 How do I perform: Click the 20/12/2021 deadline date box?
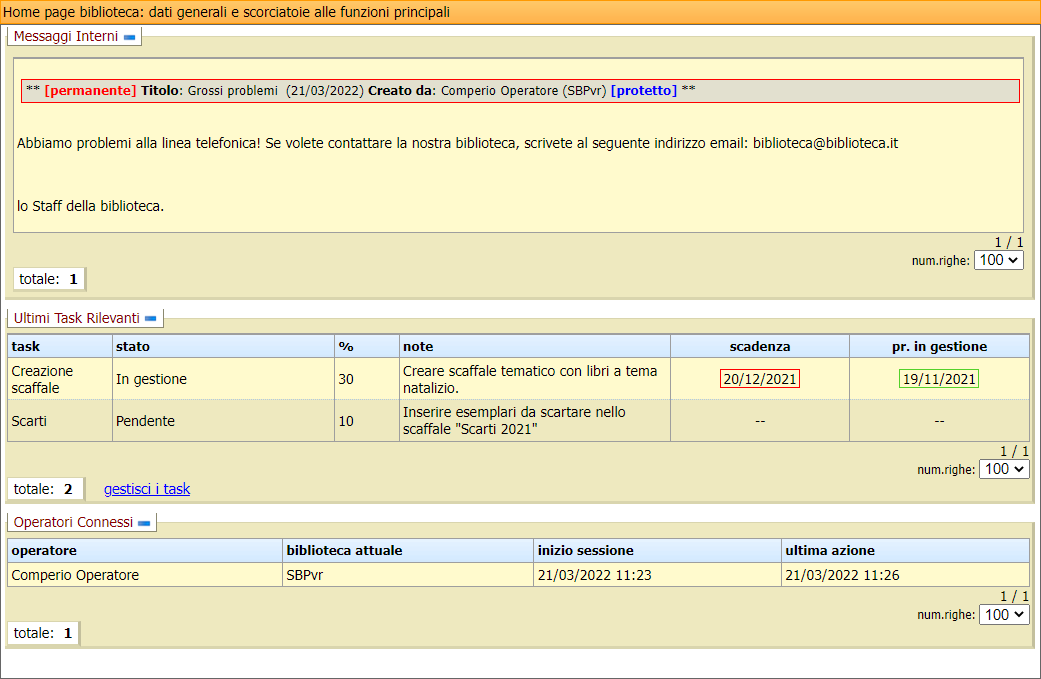tap(759, 379)
